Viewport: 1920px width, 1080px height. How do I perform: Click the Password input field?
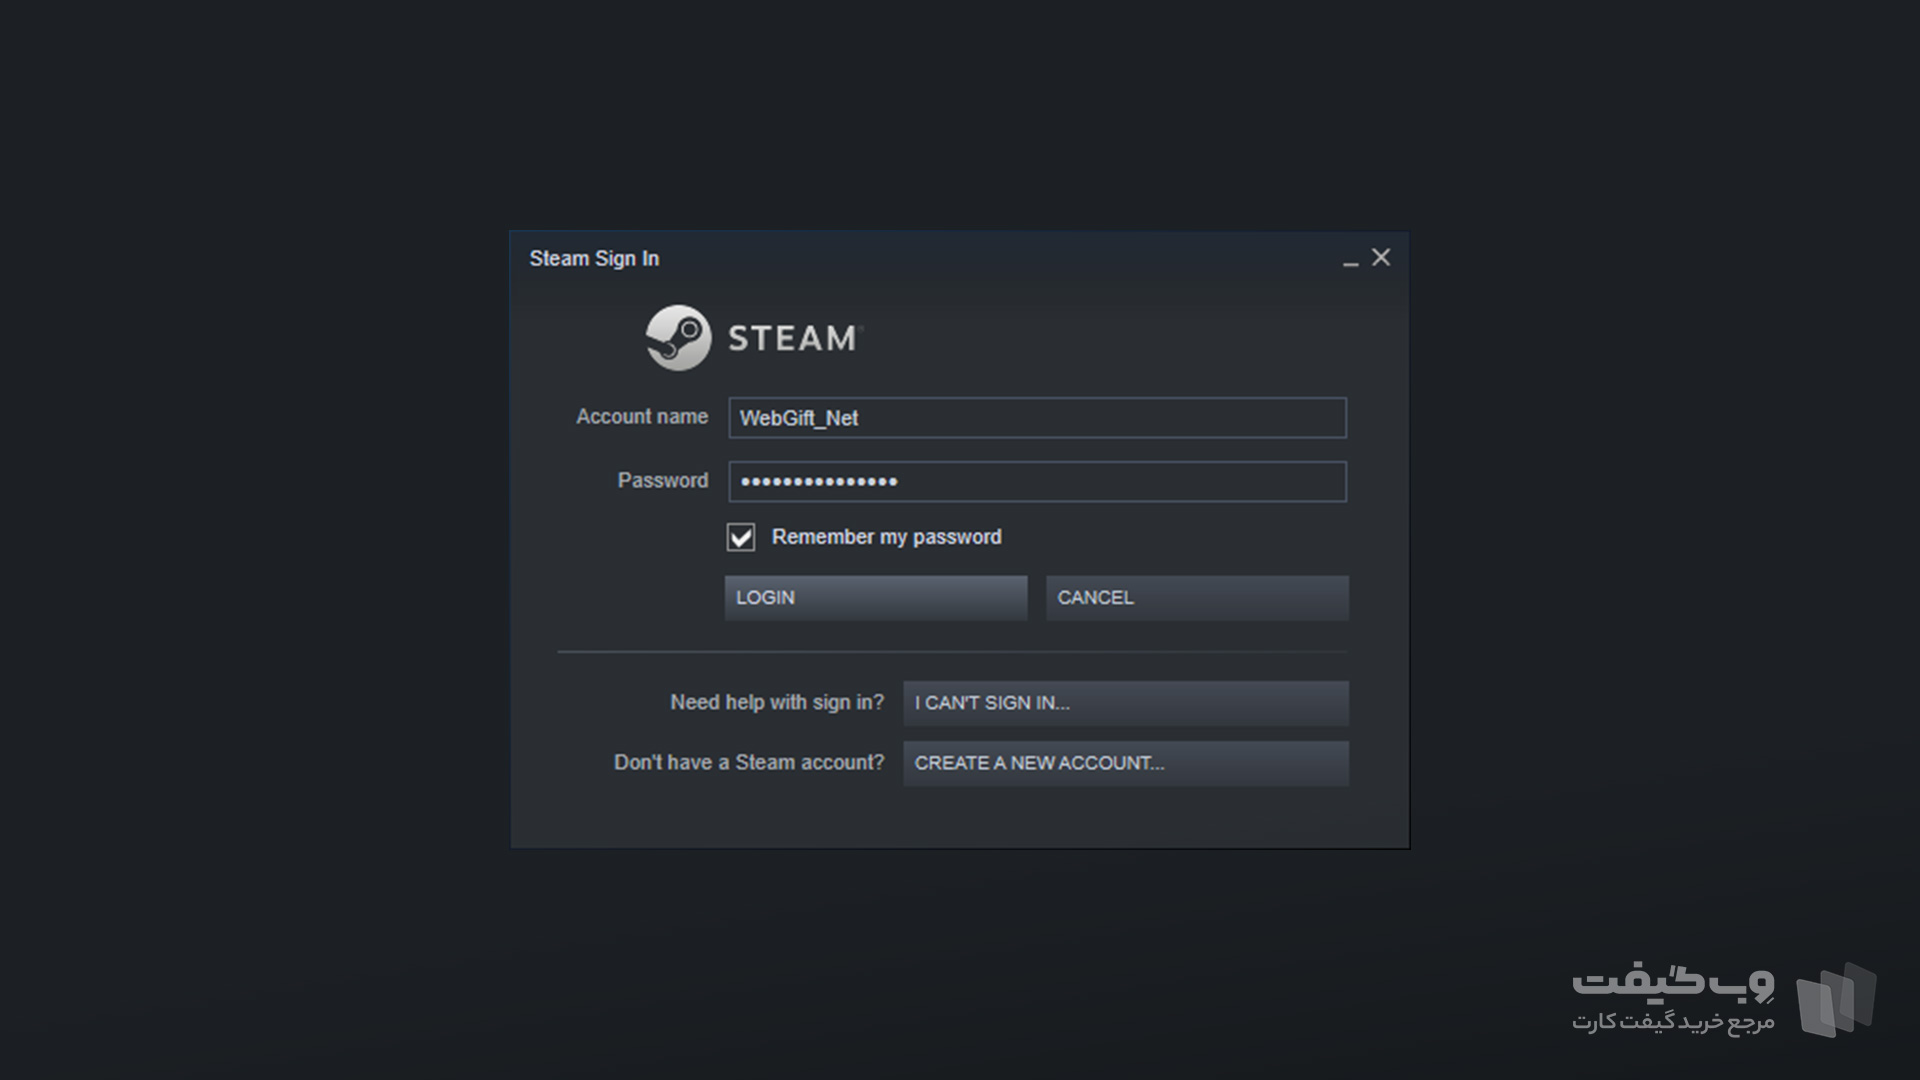1037,482
